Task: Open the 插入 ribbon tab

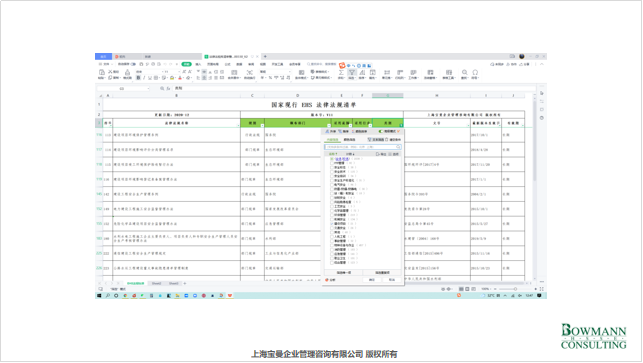Action: point(198,64)
